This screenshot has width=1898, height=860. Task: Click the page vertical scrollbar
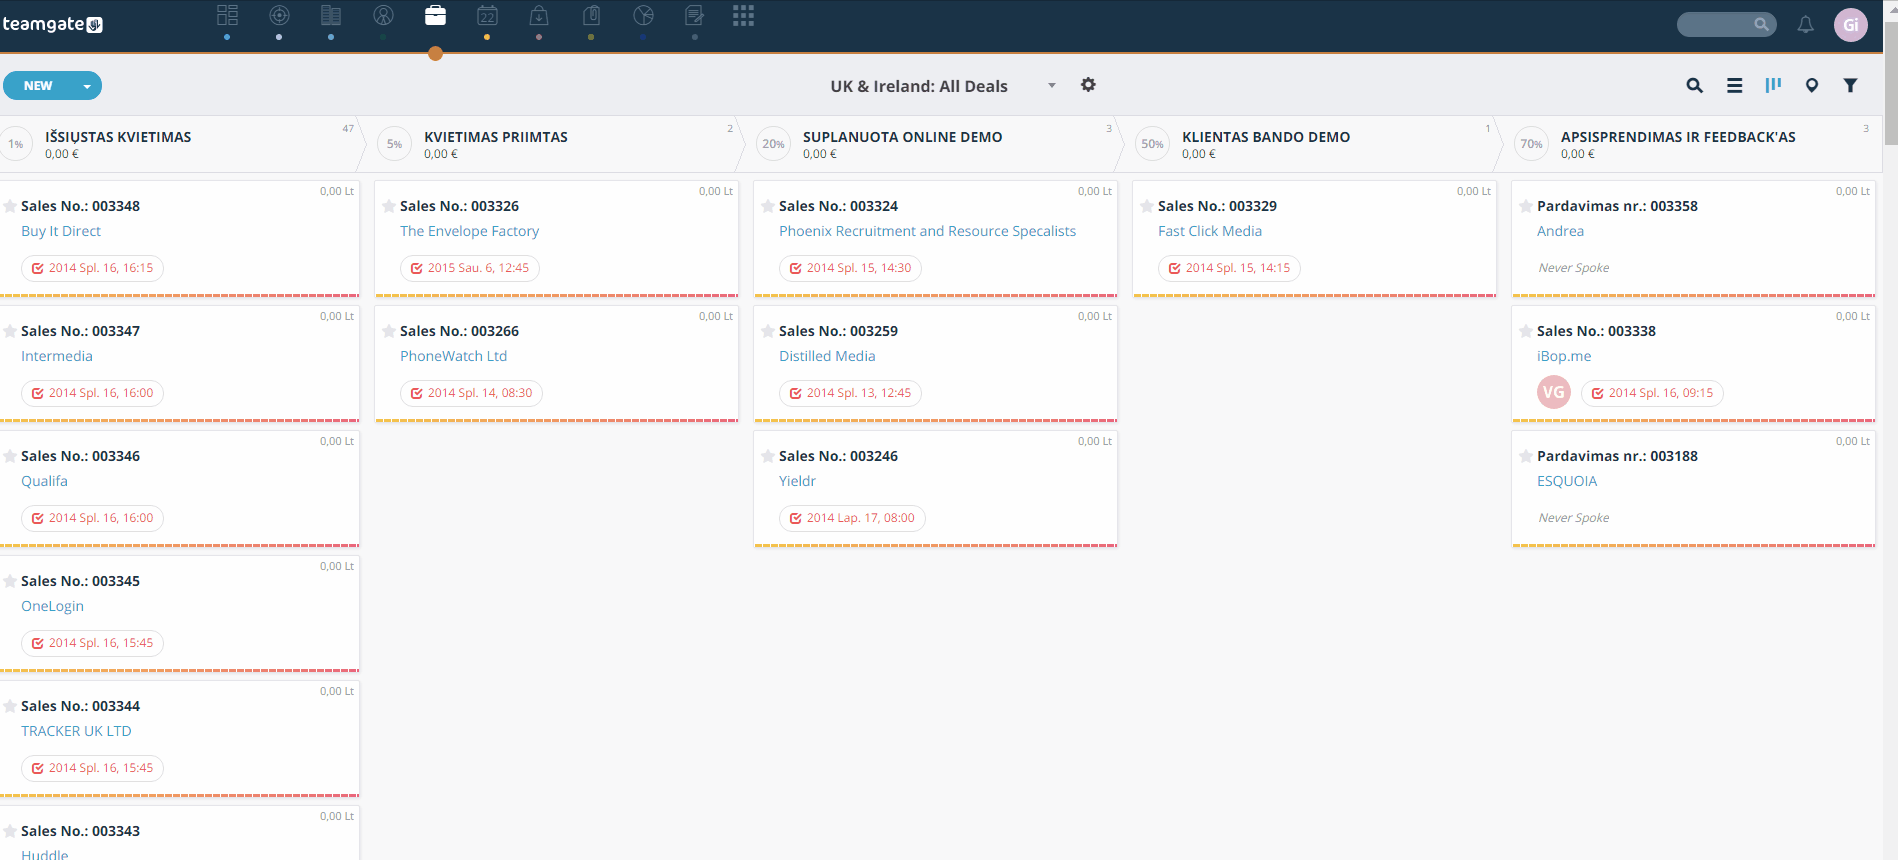(x=1890, y=85)
